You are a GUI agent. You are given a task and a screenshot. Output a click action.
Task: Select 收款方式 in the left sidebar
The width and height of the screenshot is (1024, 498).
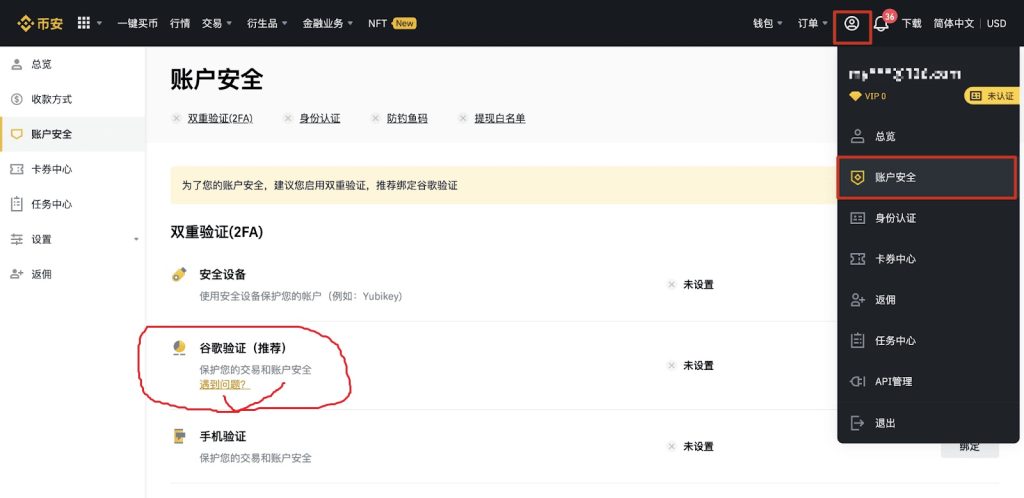pyautogui.click(x=51, y=99)
